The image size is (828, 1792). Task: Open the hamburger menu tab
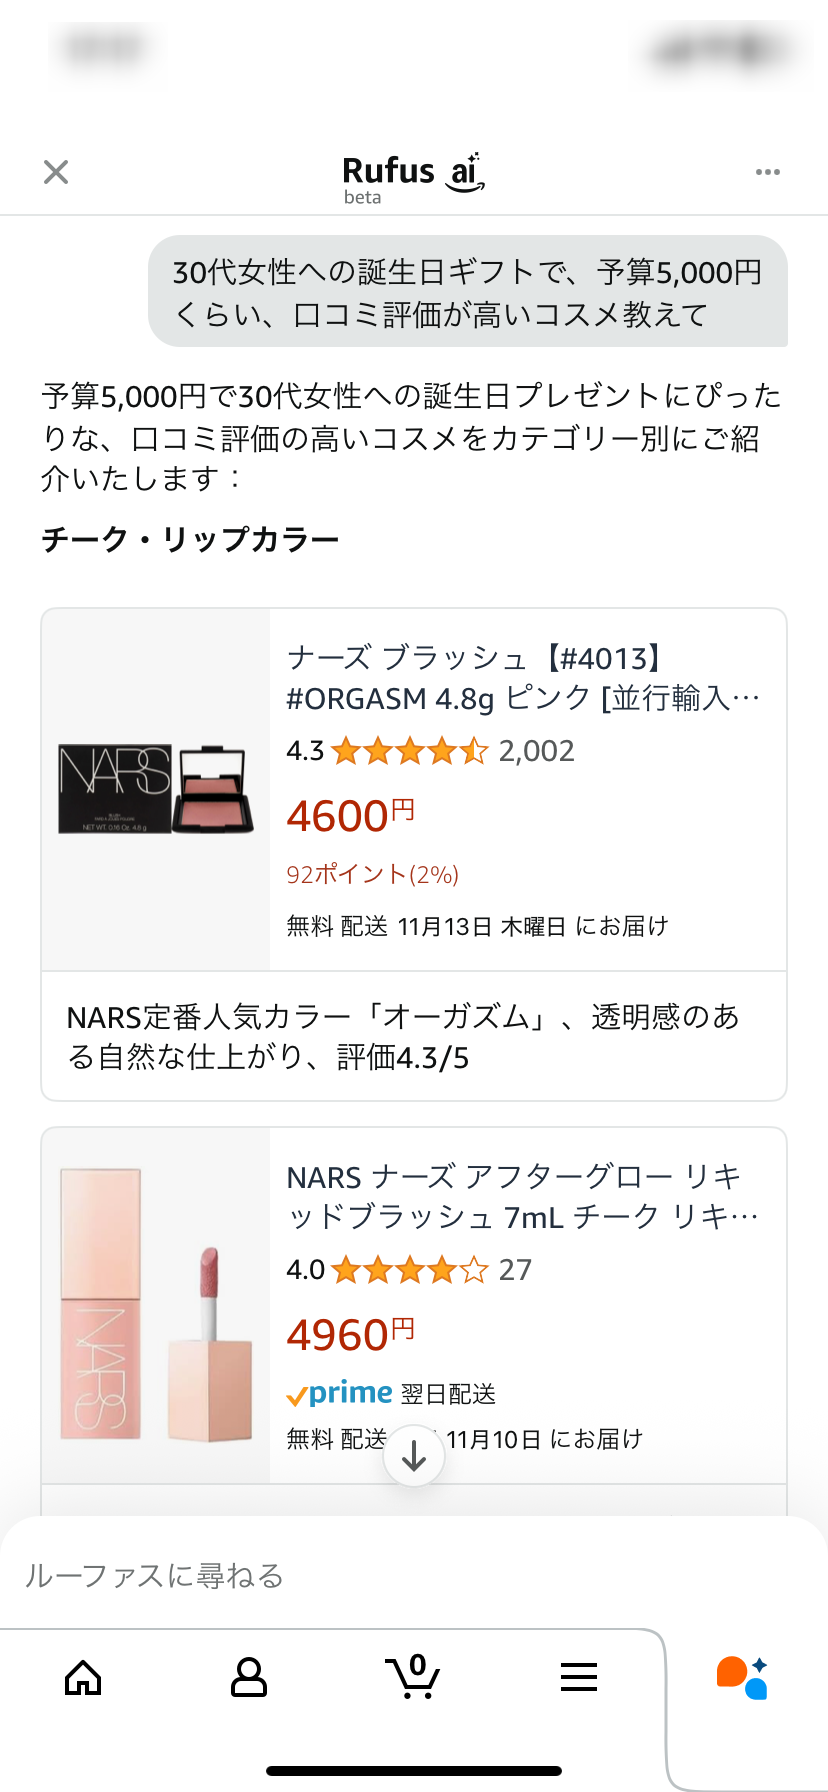[x=579, y=1677]
